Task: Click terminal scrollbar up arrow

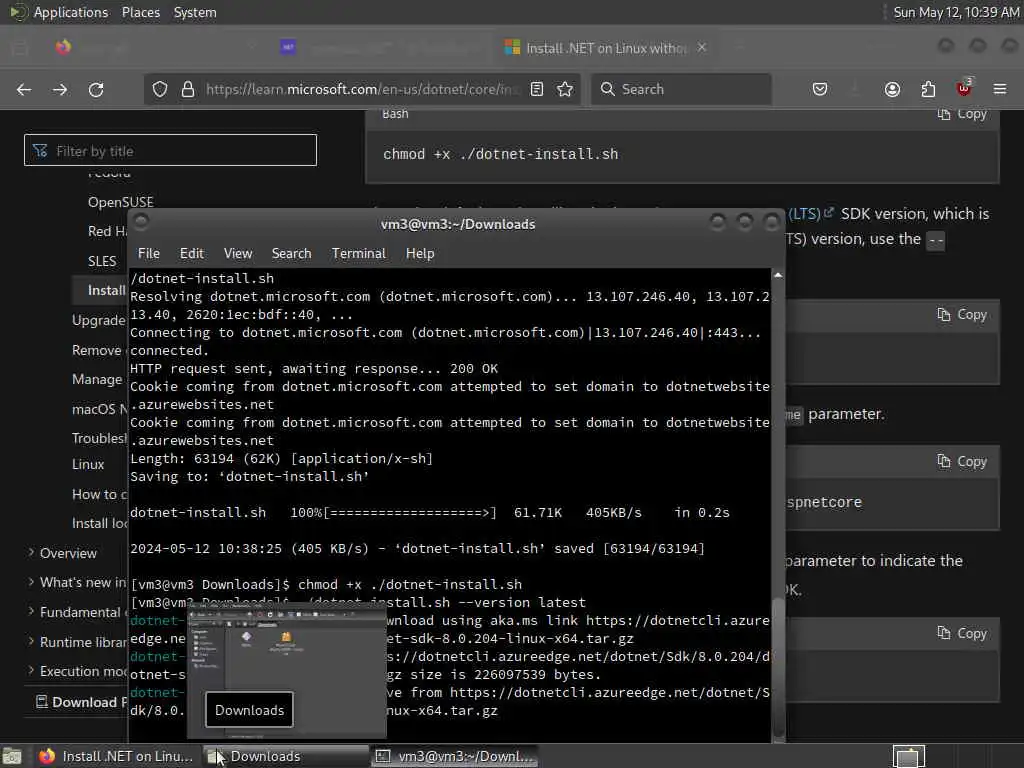Action: click(778, 276)
